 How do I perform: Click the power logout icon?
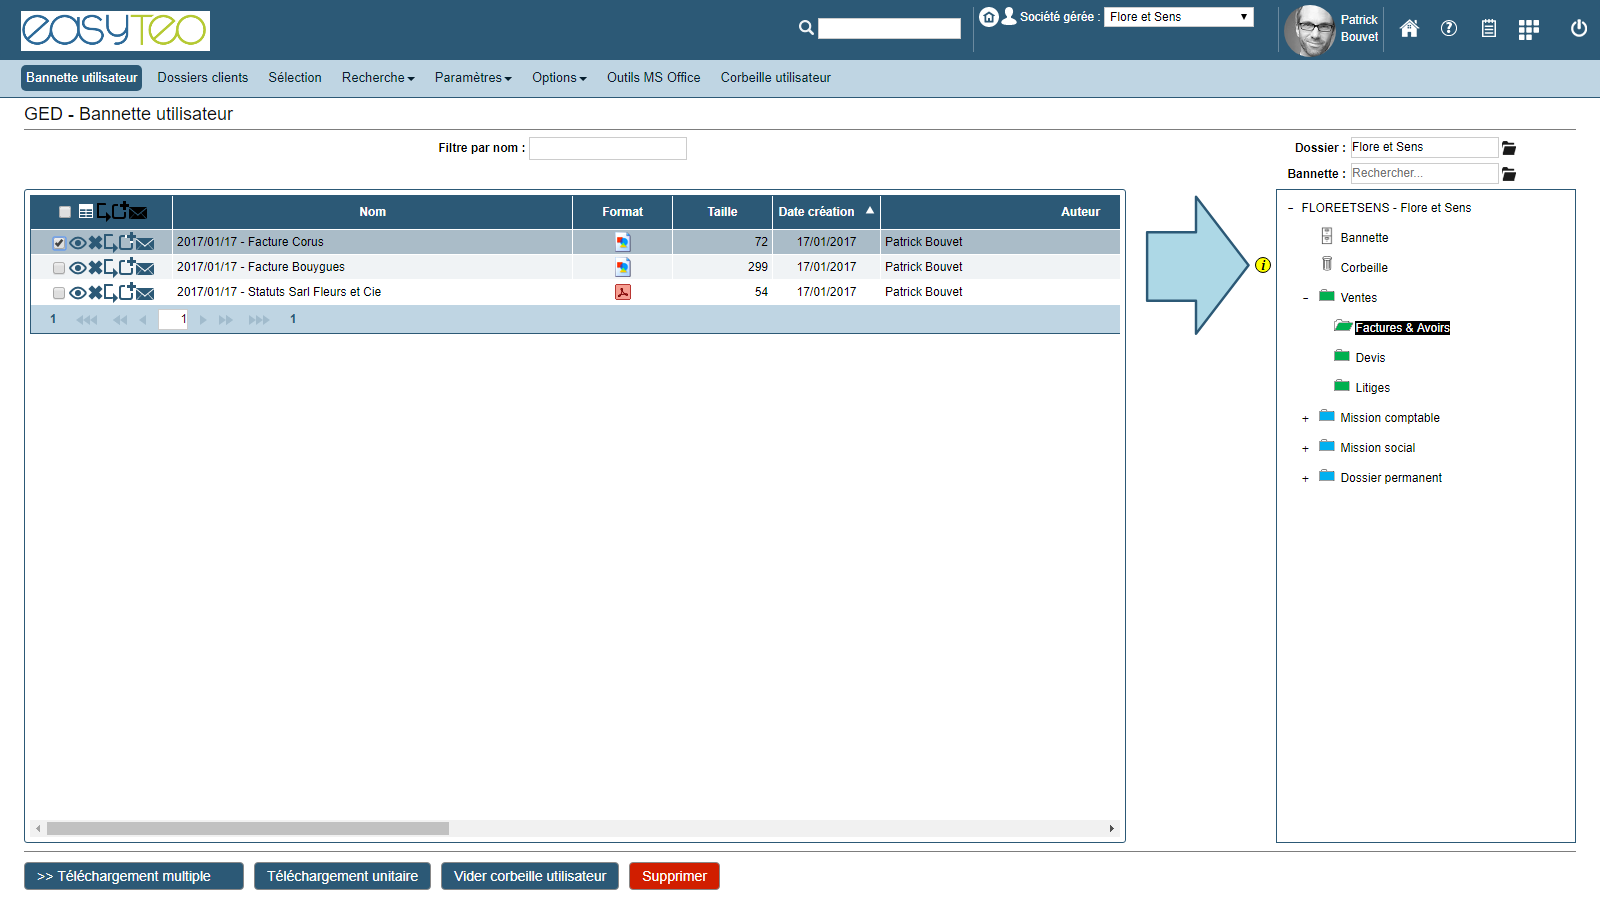(1578, 29)
